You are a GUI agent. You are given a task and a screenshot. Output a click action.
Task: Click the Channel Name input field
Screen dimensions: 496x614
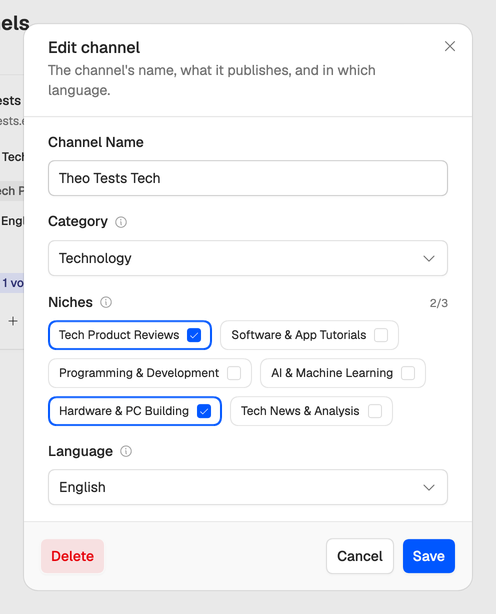248,178
